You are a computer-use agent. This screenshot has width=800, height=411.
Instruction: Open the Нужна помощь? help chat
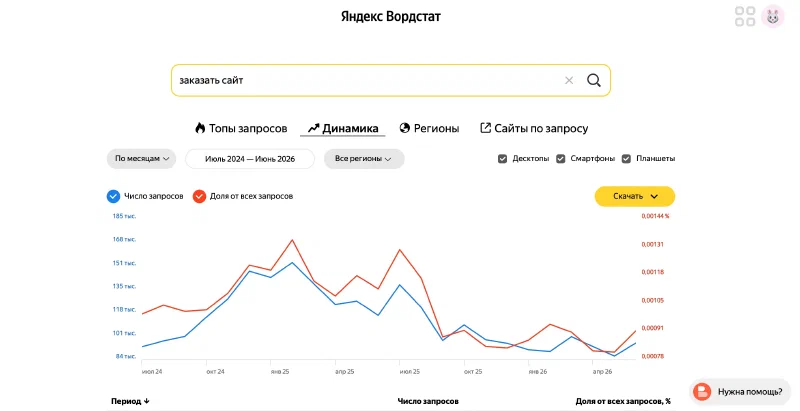[740, 392]
